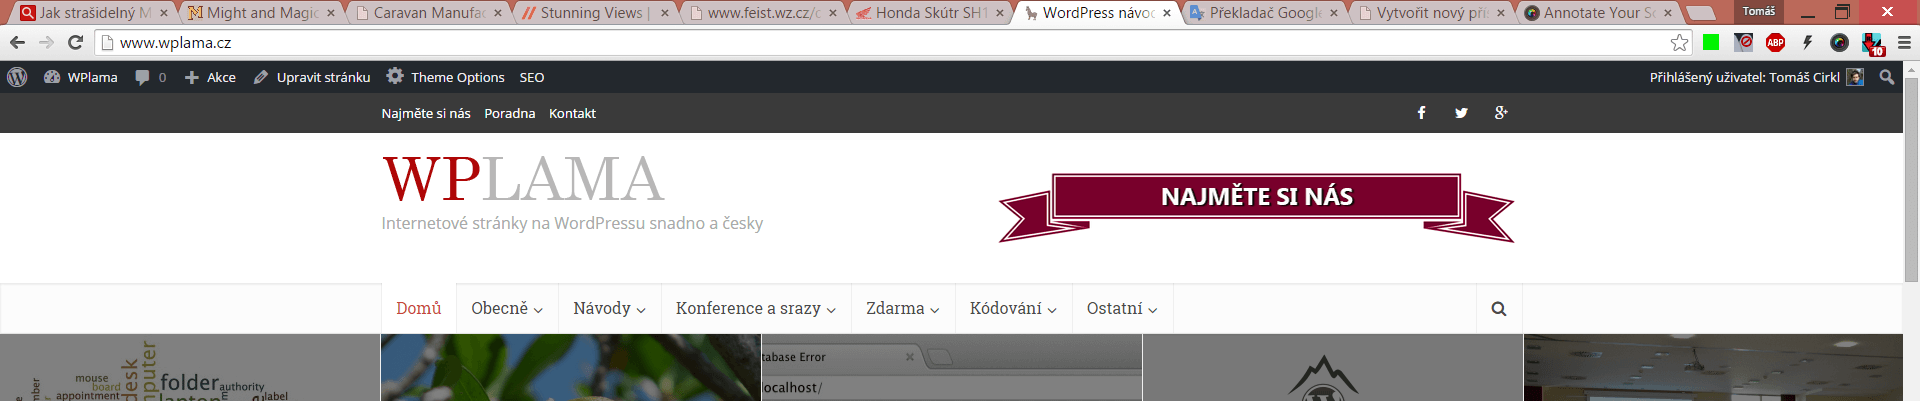Open the green leaves slider thumbnail
This screenshot has height=401, width=1920.
(x=571, y=368)
